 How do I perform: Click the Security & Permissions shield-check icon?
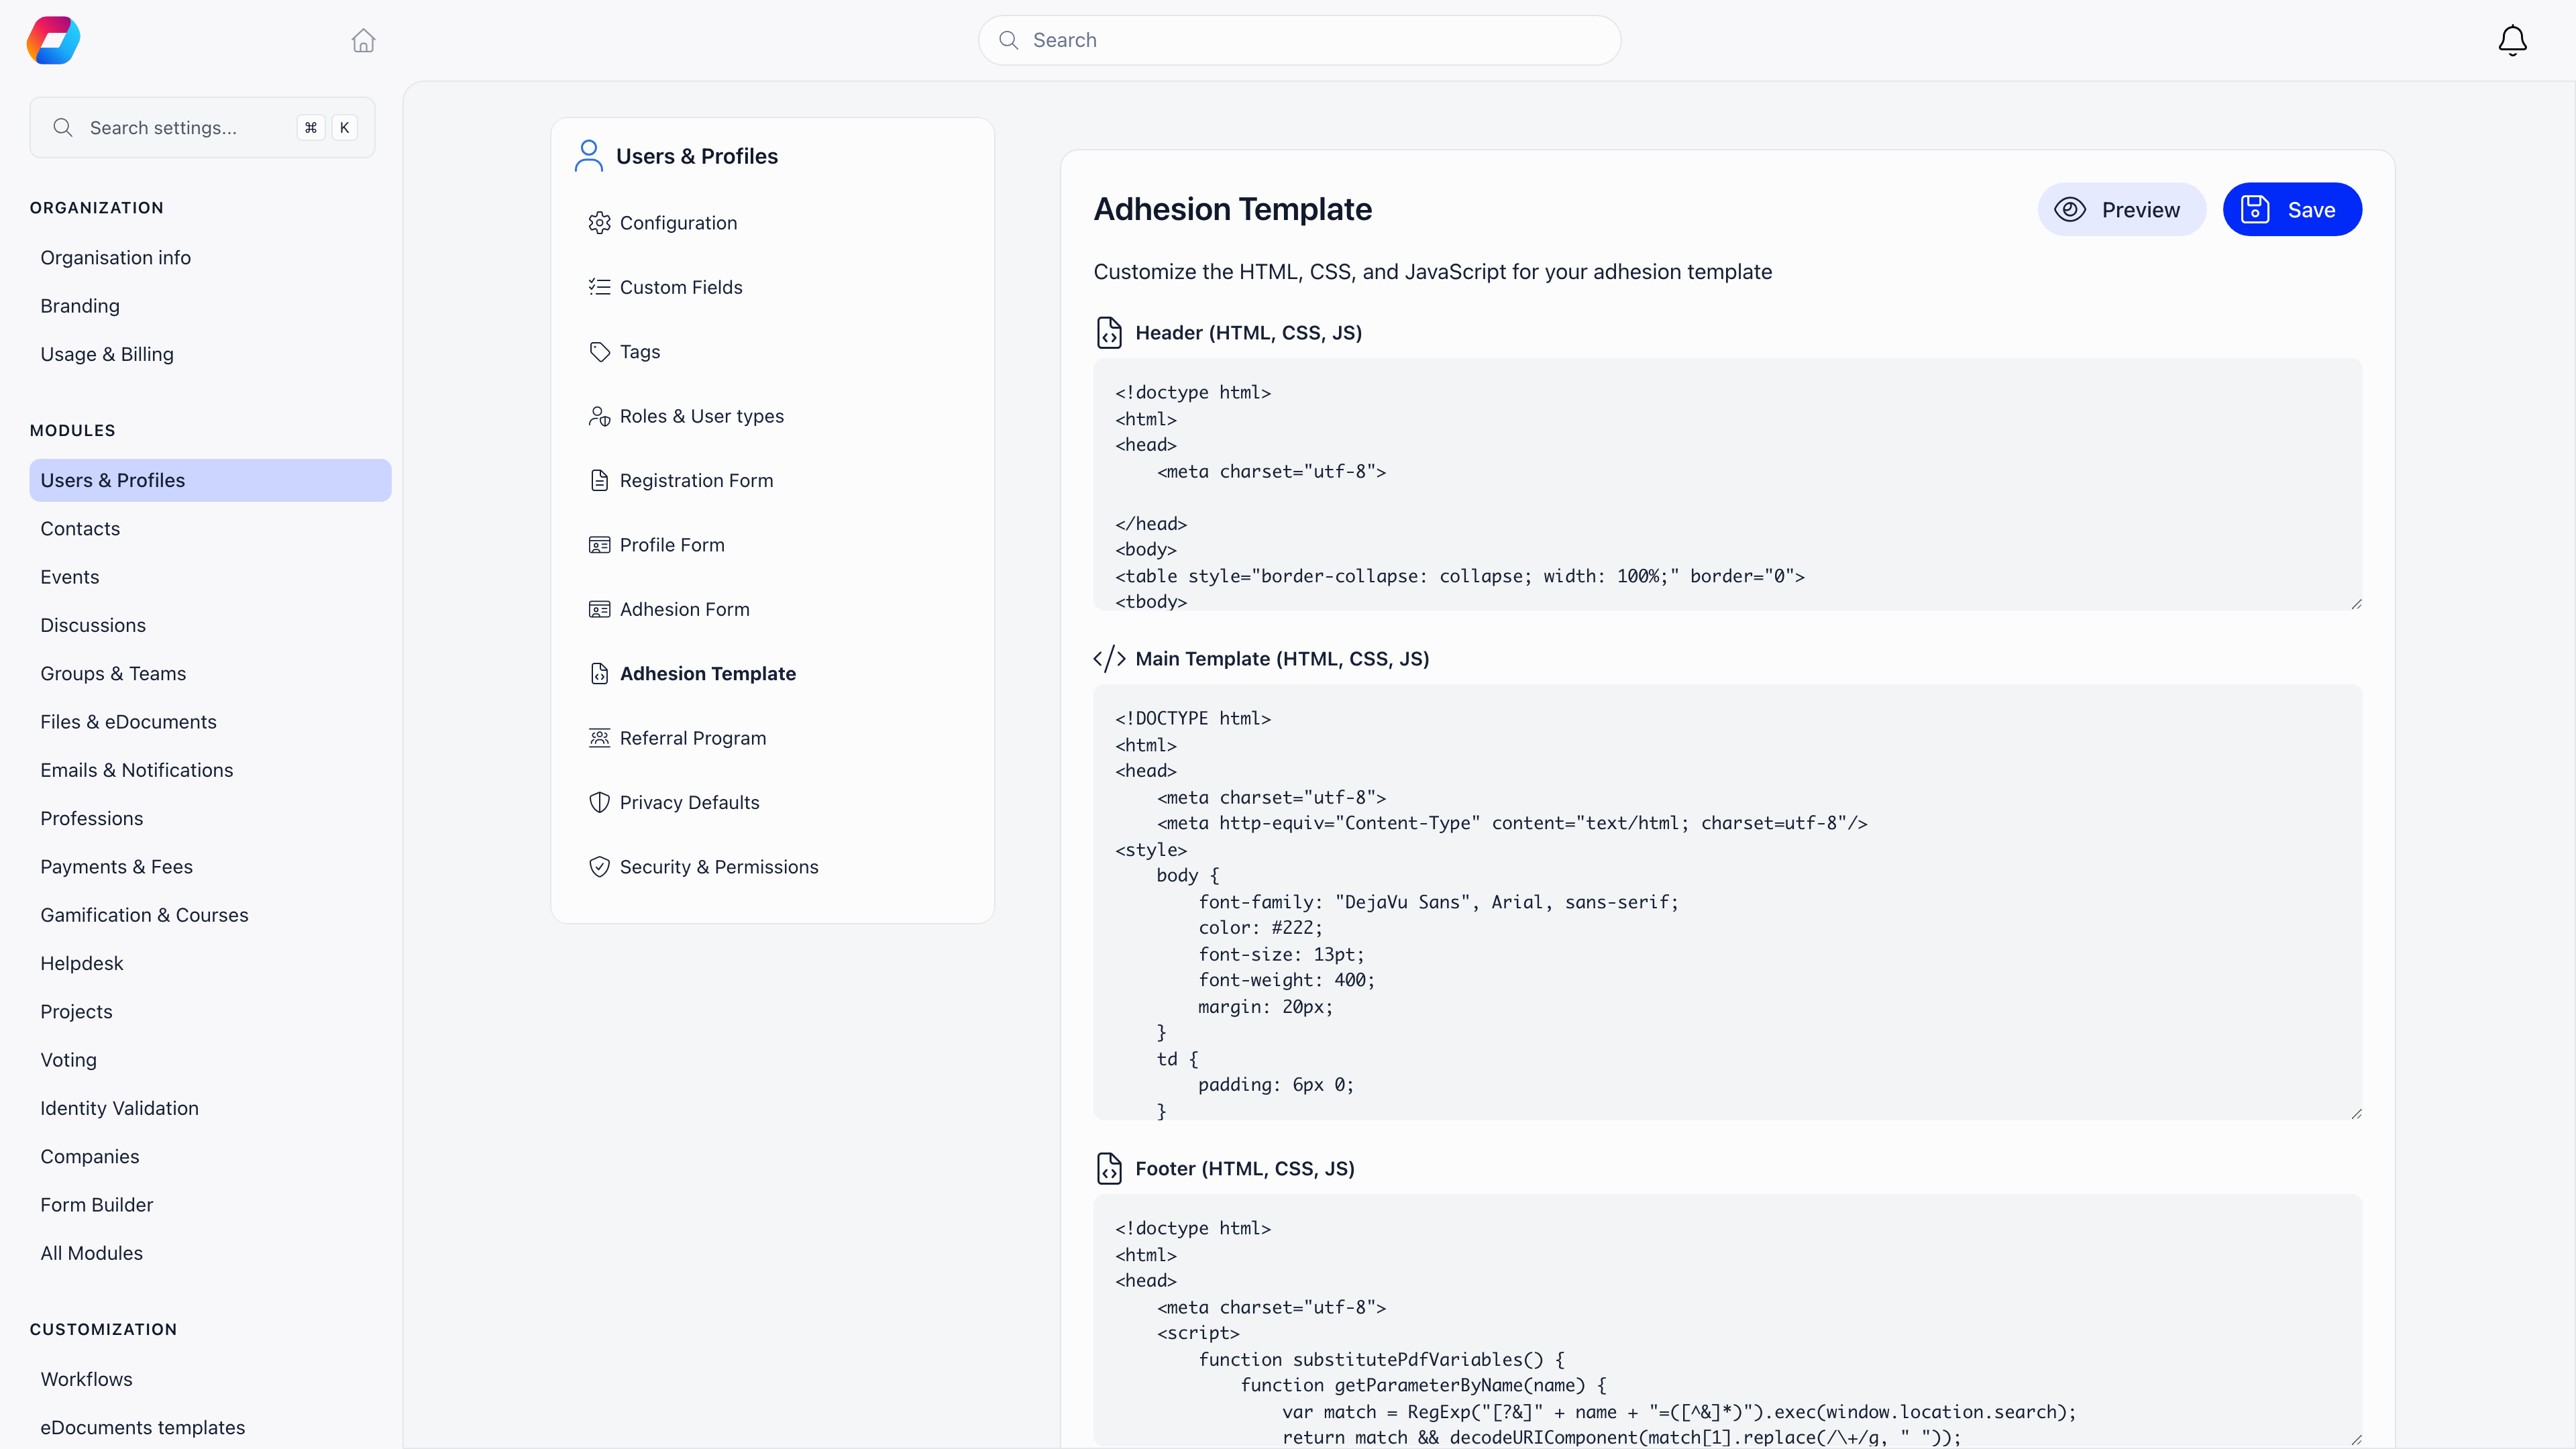[599, 867]
